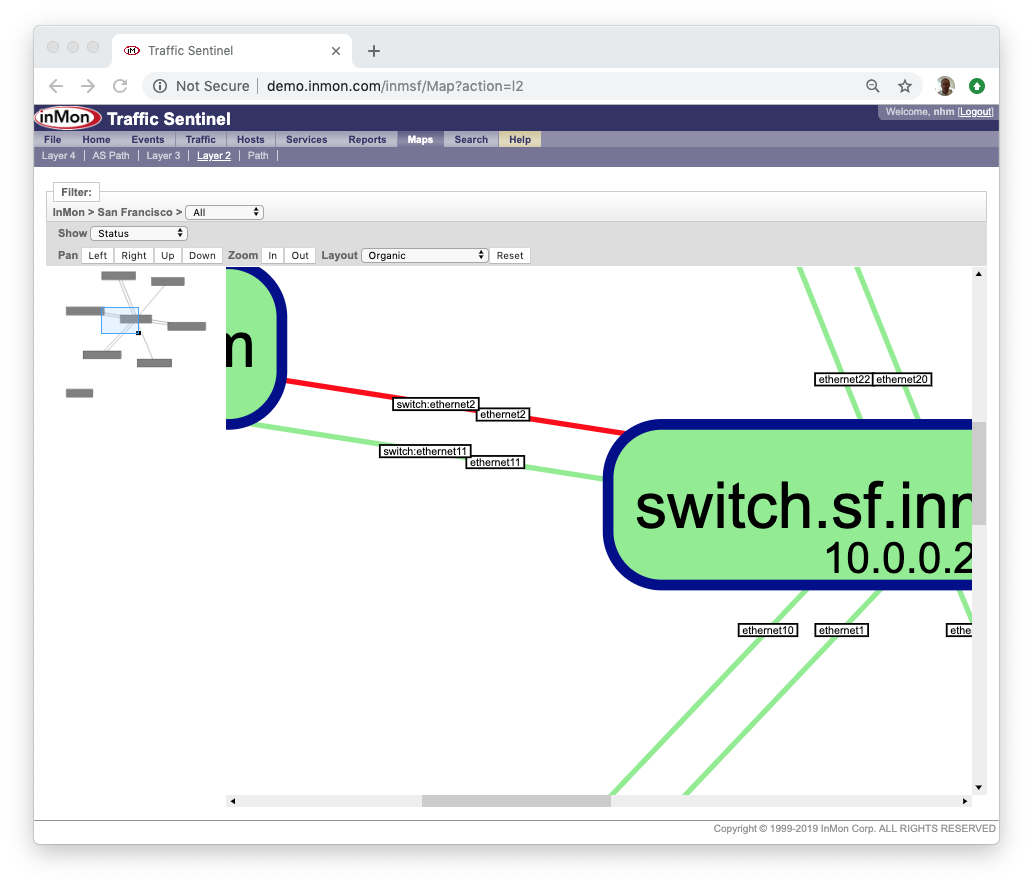Open the Show Status dropdown
Screen dimensions: 1033x886
click(139, 233)
